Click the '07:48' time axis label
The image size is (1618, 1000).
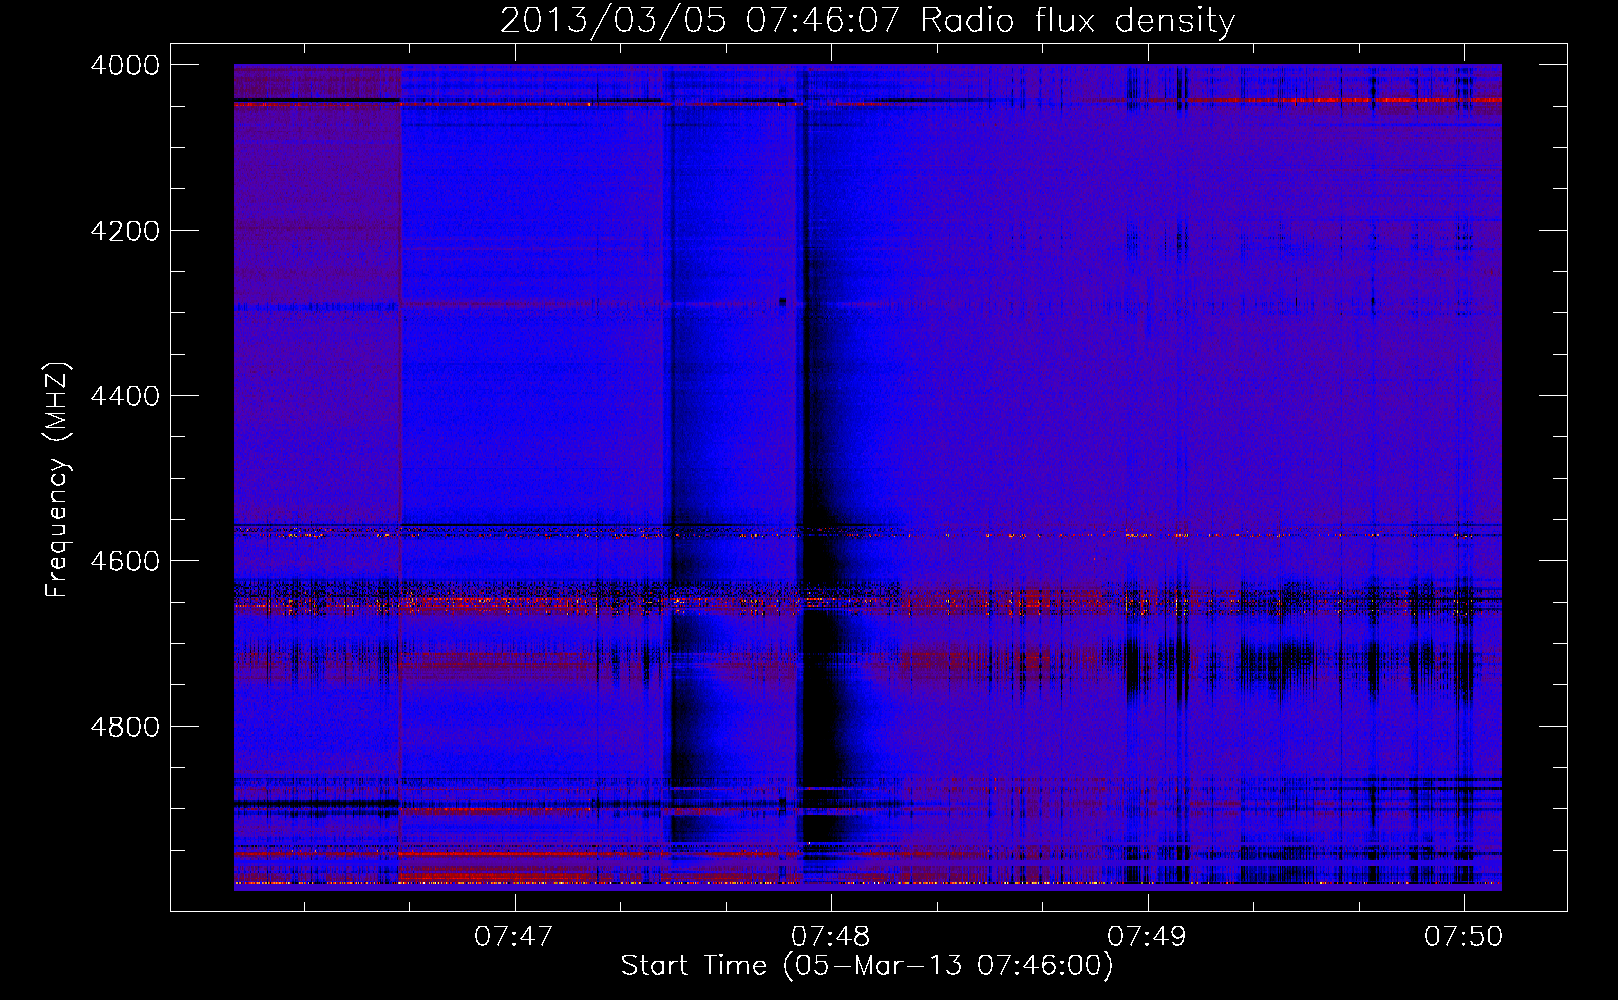click(x=831, y=937)
